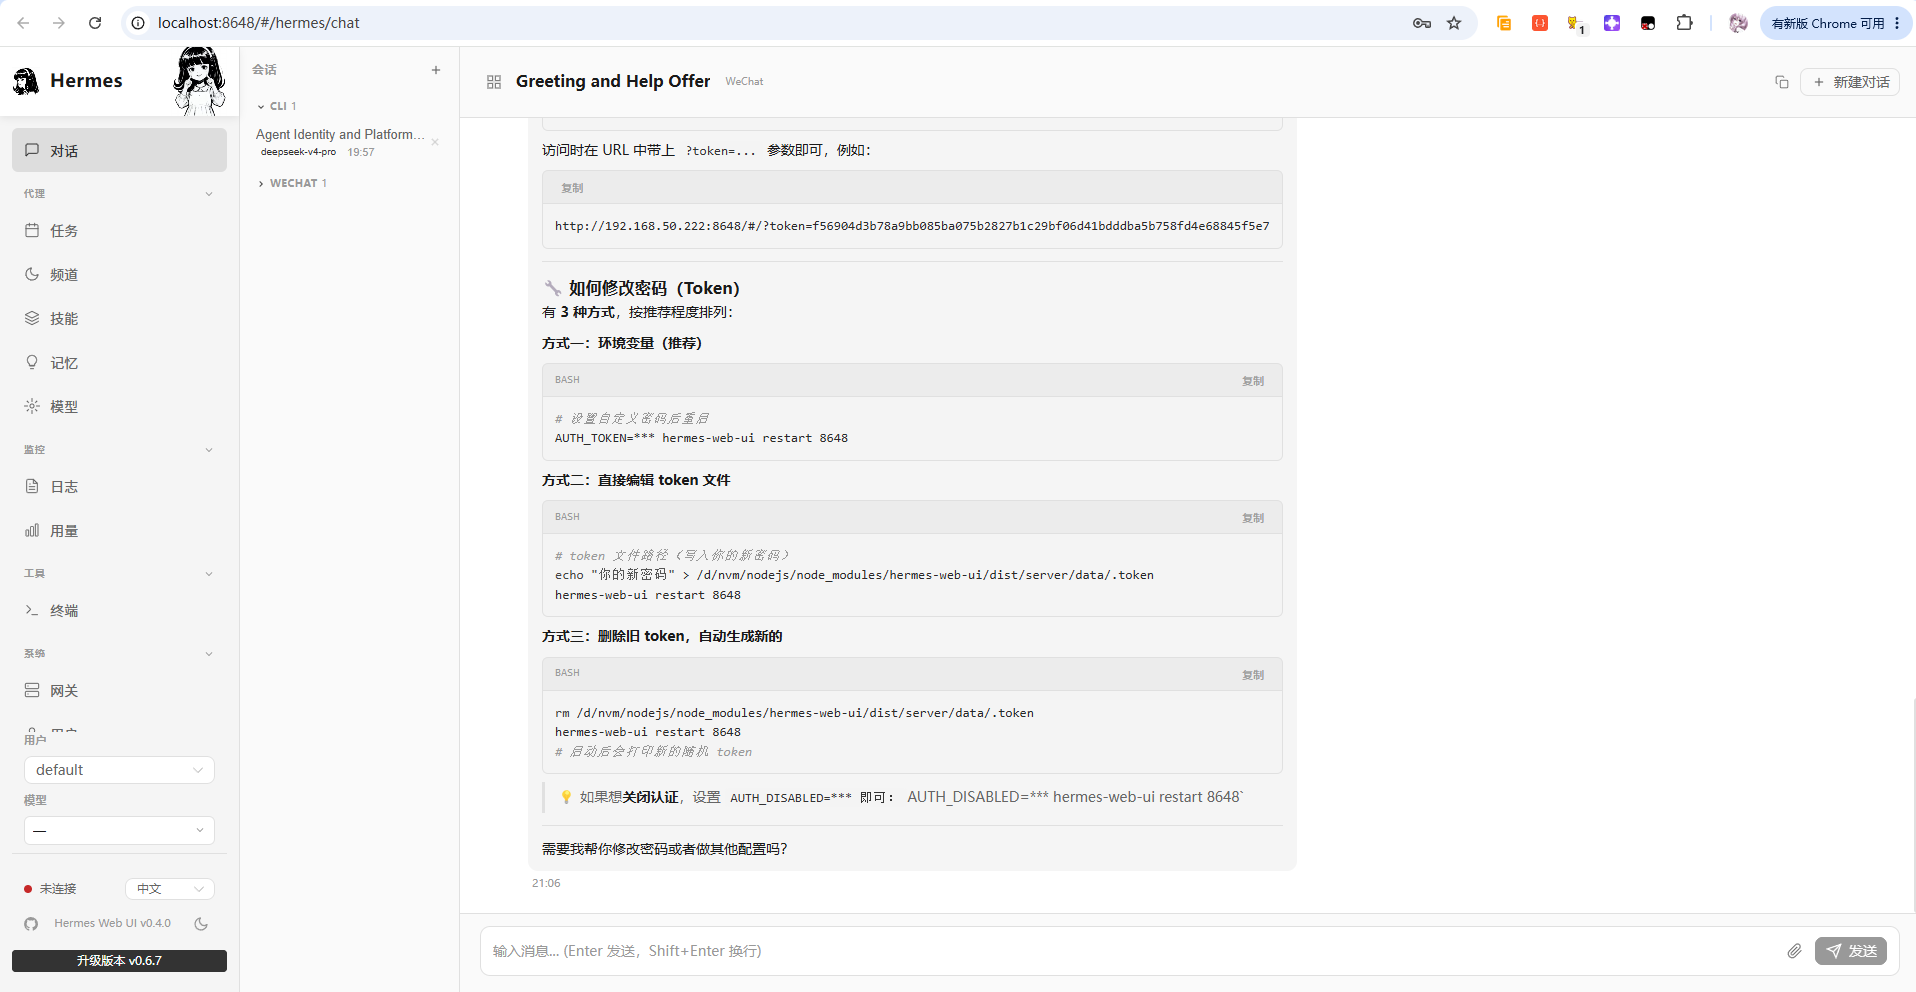Open the Chrome three-dot menu
The height and width of the screenshot is (992, 1916).
1897,23
